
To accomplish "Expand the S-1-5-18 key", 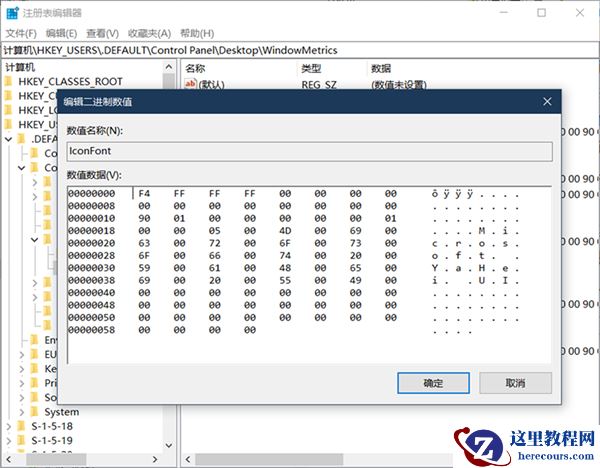I will point(9,426).
